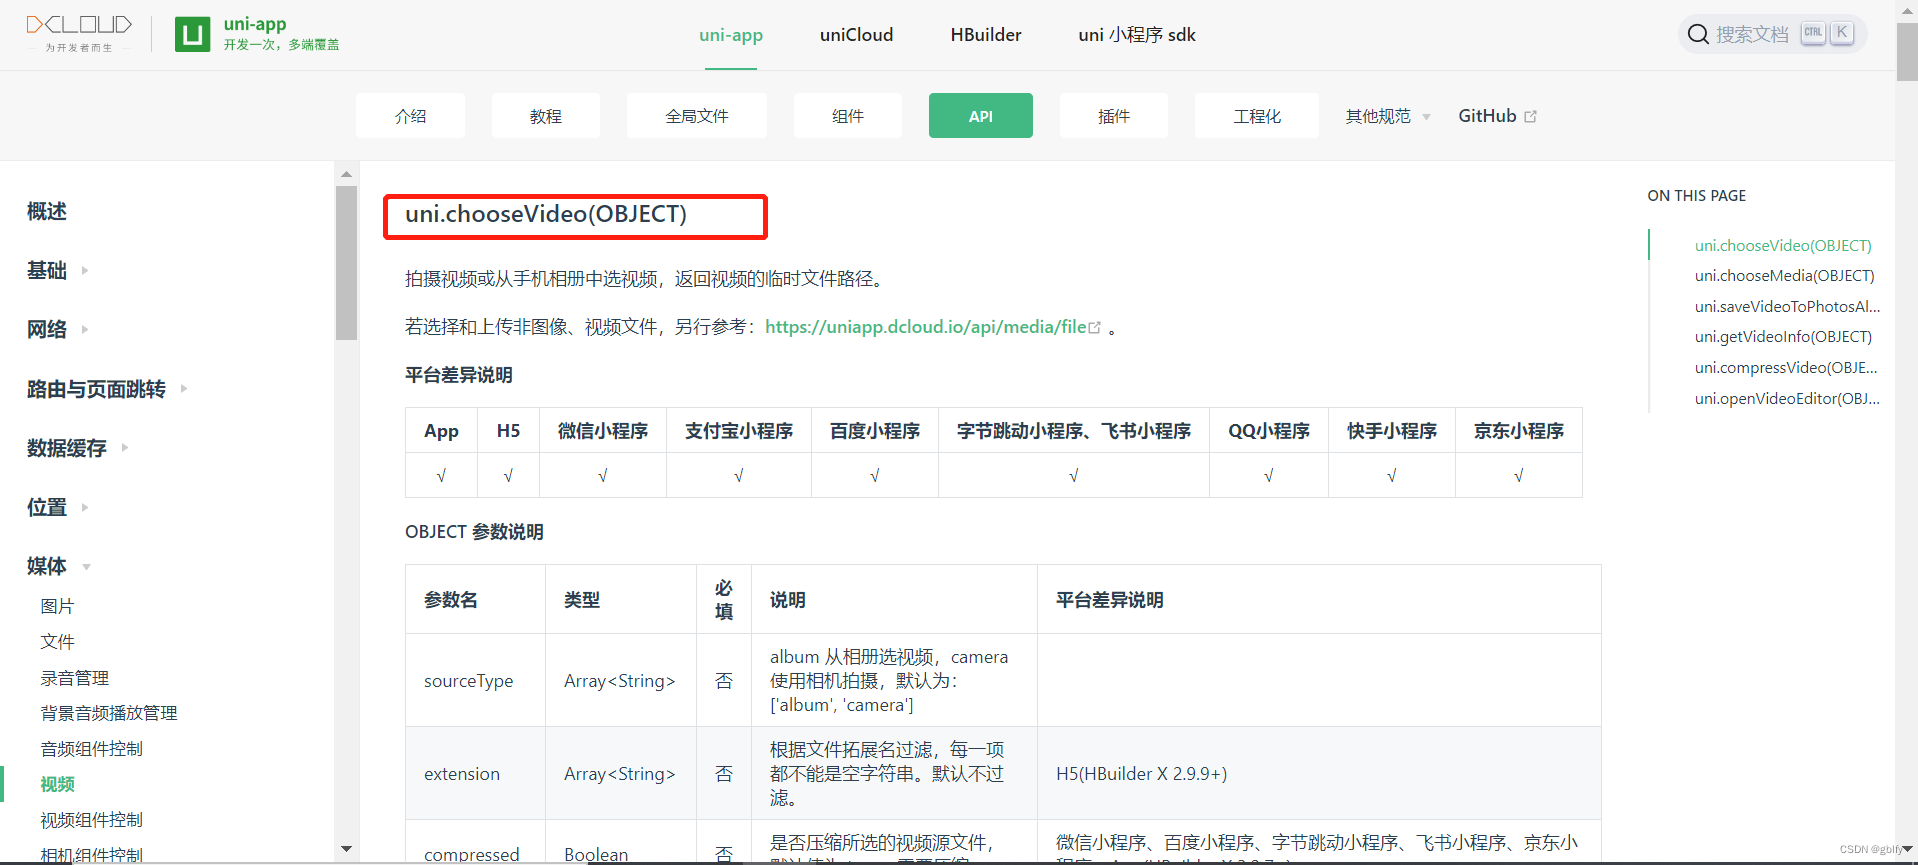Click the GitHub external link icon

pyautogui.click(x=1530, y=117)
